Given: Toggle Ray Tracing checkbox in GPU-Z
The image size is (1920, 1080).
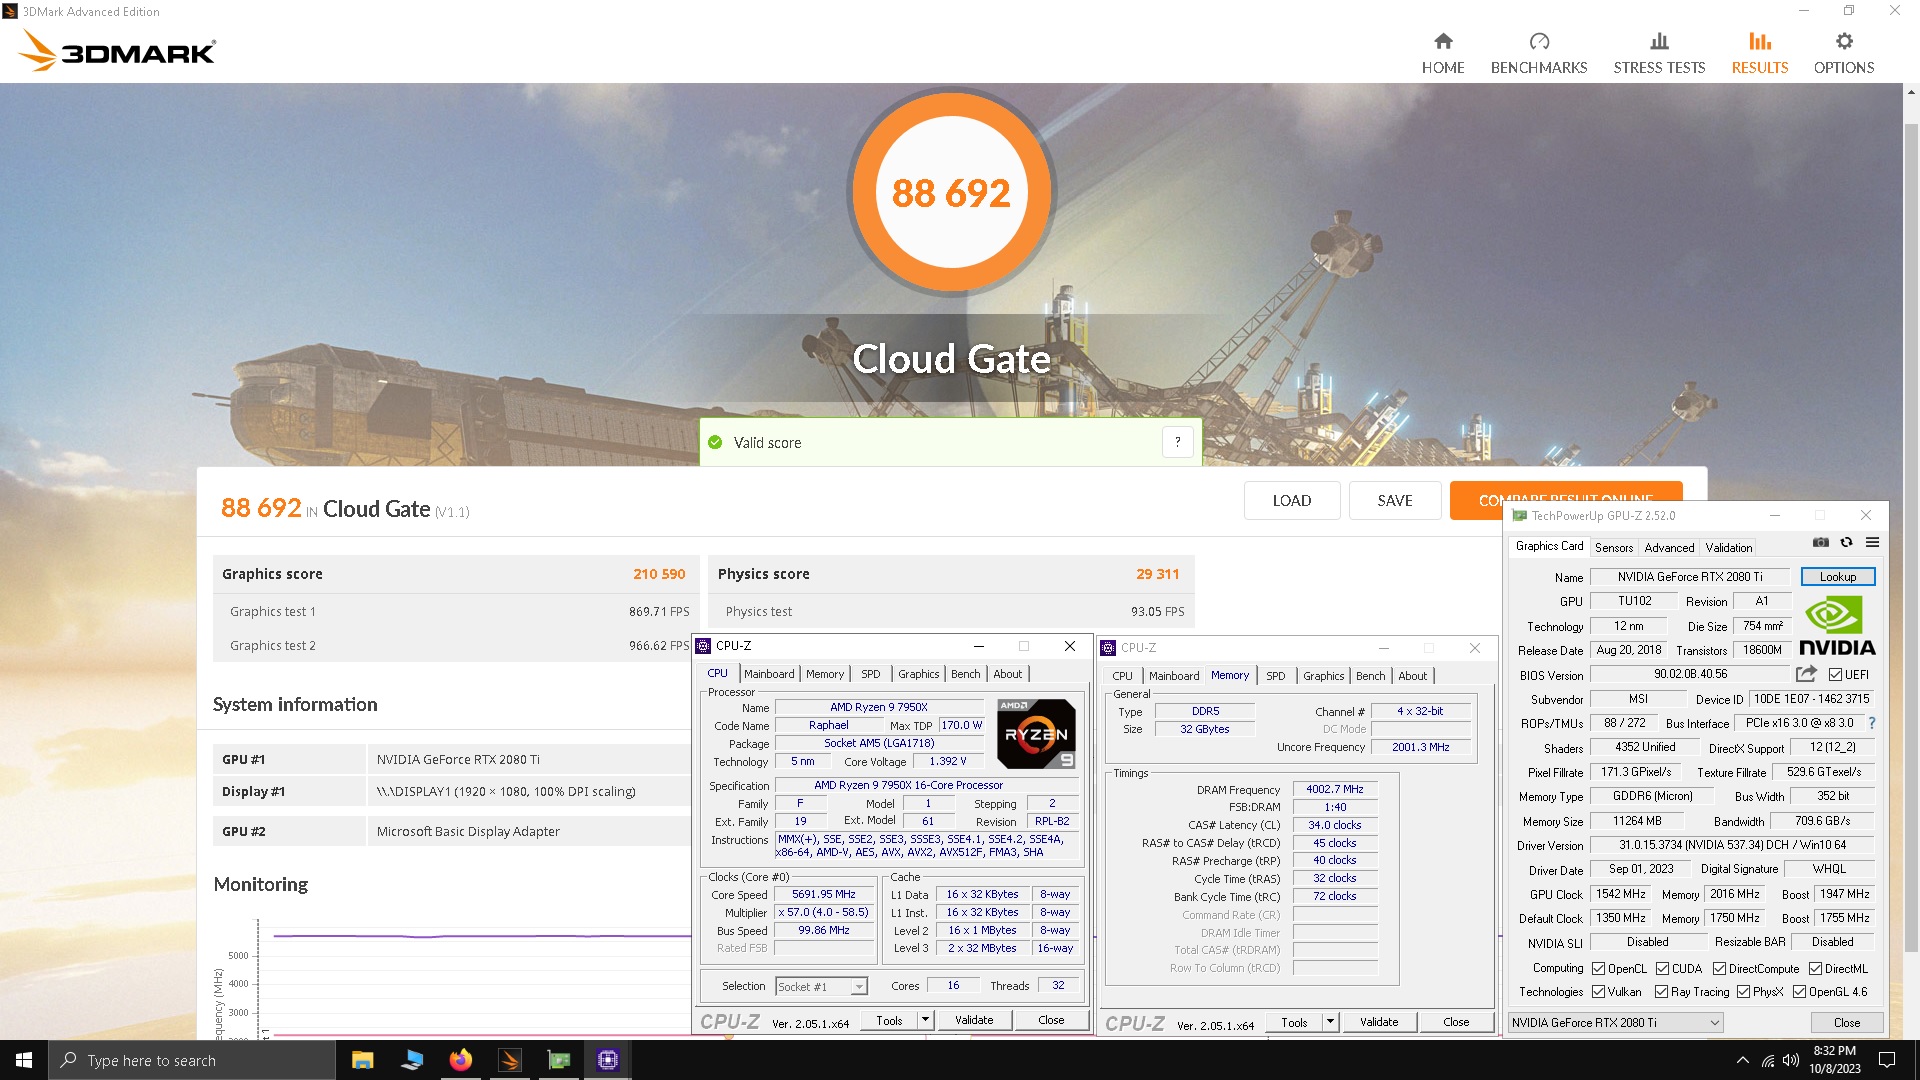Looking at the screenshot, I should pyautogui.click(x=1661, y=992).
